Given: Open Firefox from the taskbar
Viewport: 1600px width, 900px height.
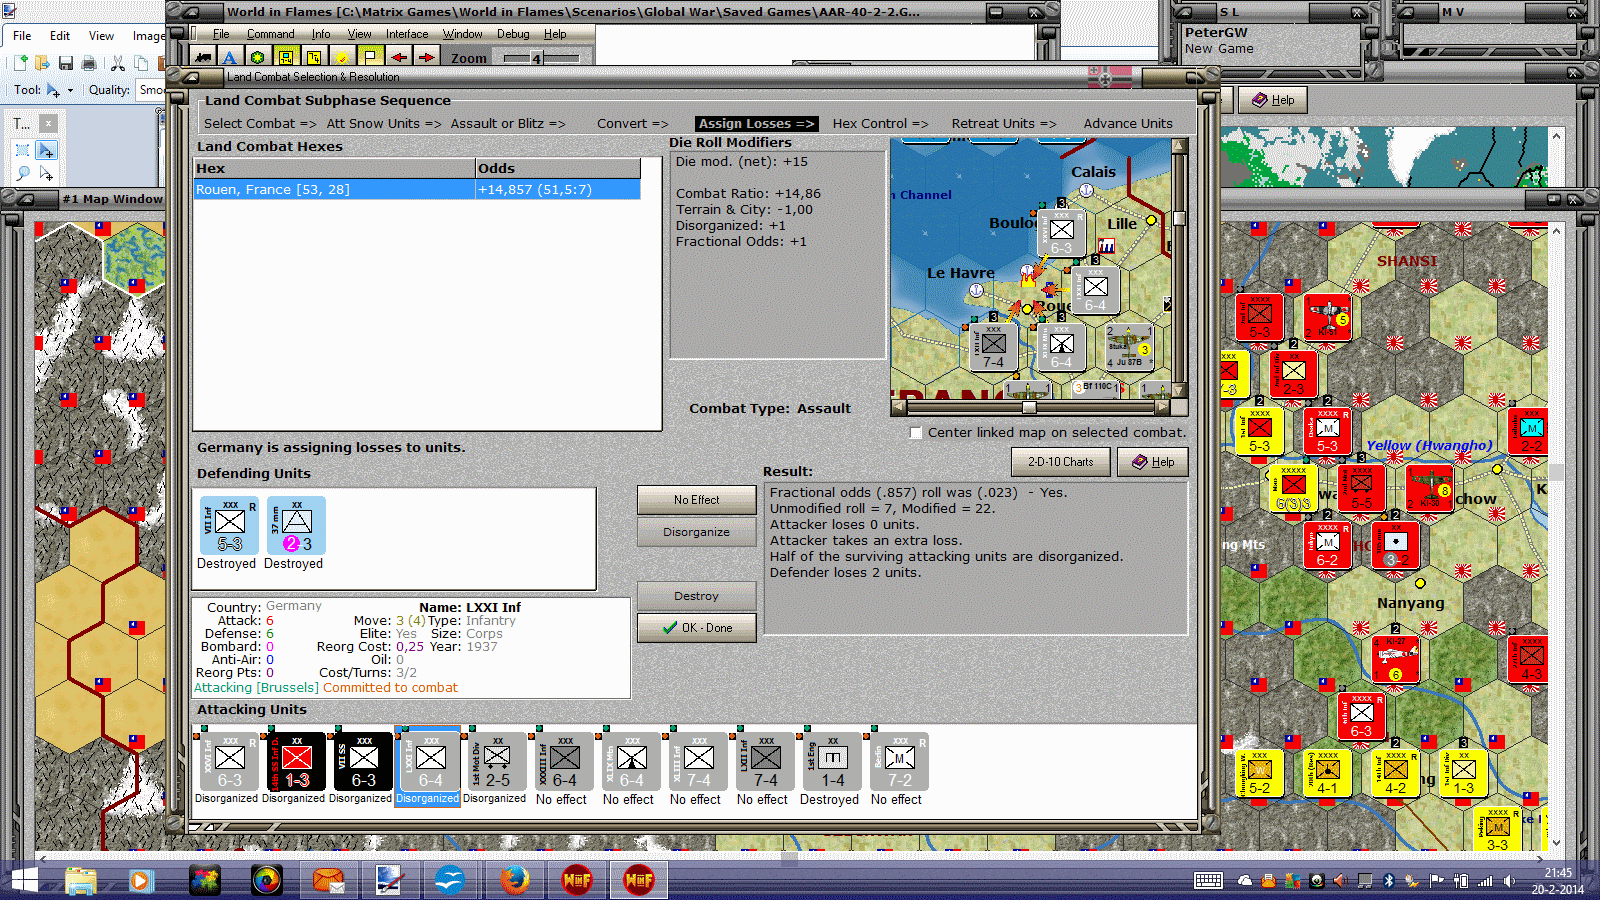Looking at the screenshot, I should [x=514, y=880].
